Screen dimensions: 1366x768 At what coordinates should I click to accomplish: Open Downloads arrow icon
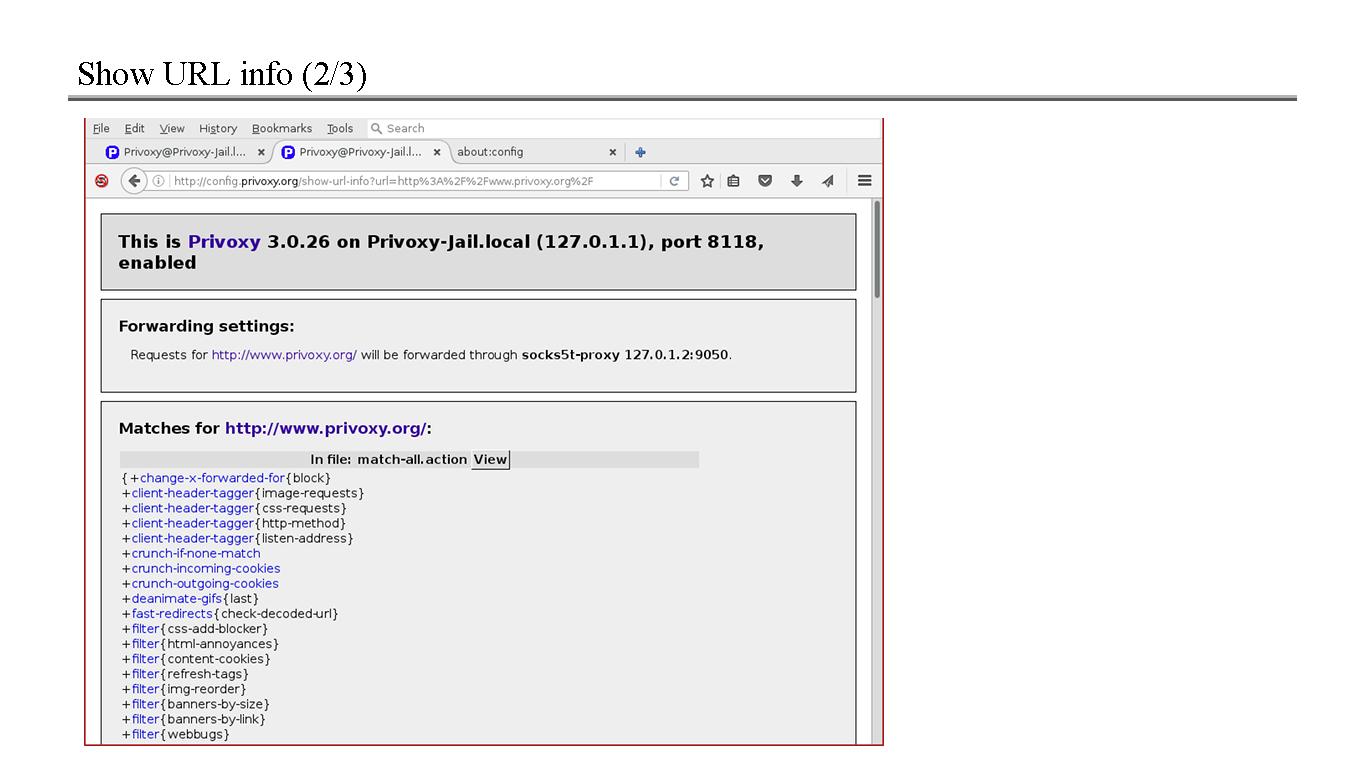tap(797, 181)
